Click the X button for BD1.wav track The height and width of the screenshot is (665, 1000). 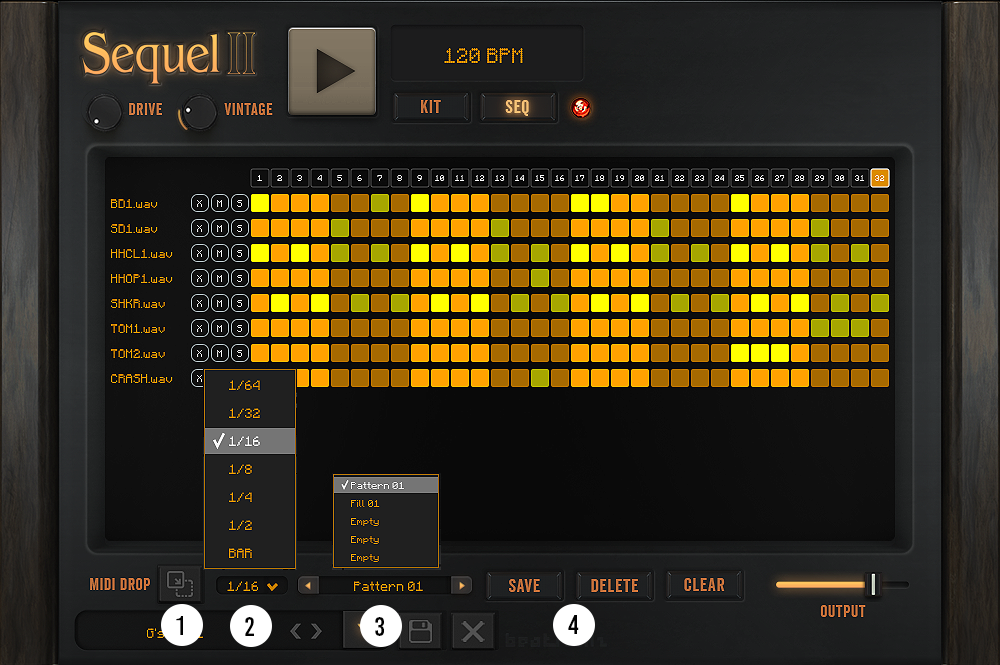199,203
